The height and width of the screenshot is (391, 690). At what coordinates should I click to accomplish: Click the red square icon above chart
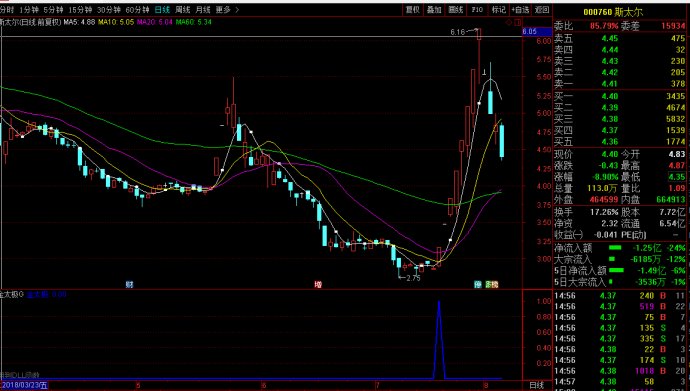pyautogui.click(x=518, y=22)
